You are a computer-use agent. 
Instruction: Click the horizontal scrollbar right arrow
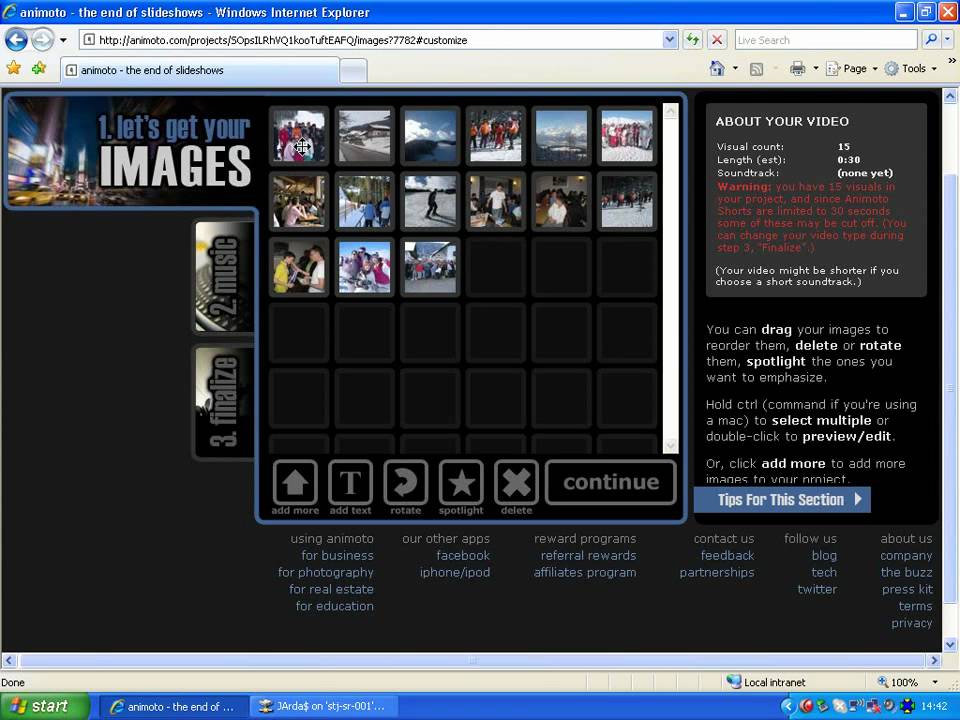[934, 660]
